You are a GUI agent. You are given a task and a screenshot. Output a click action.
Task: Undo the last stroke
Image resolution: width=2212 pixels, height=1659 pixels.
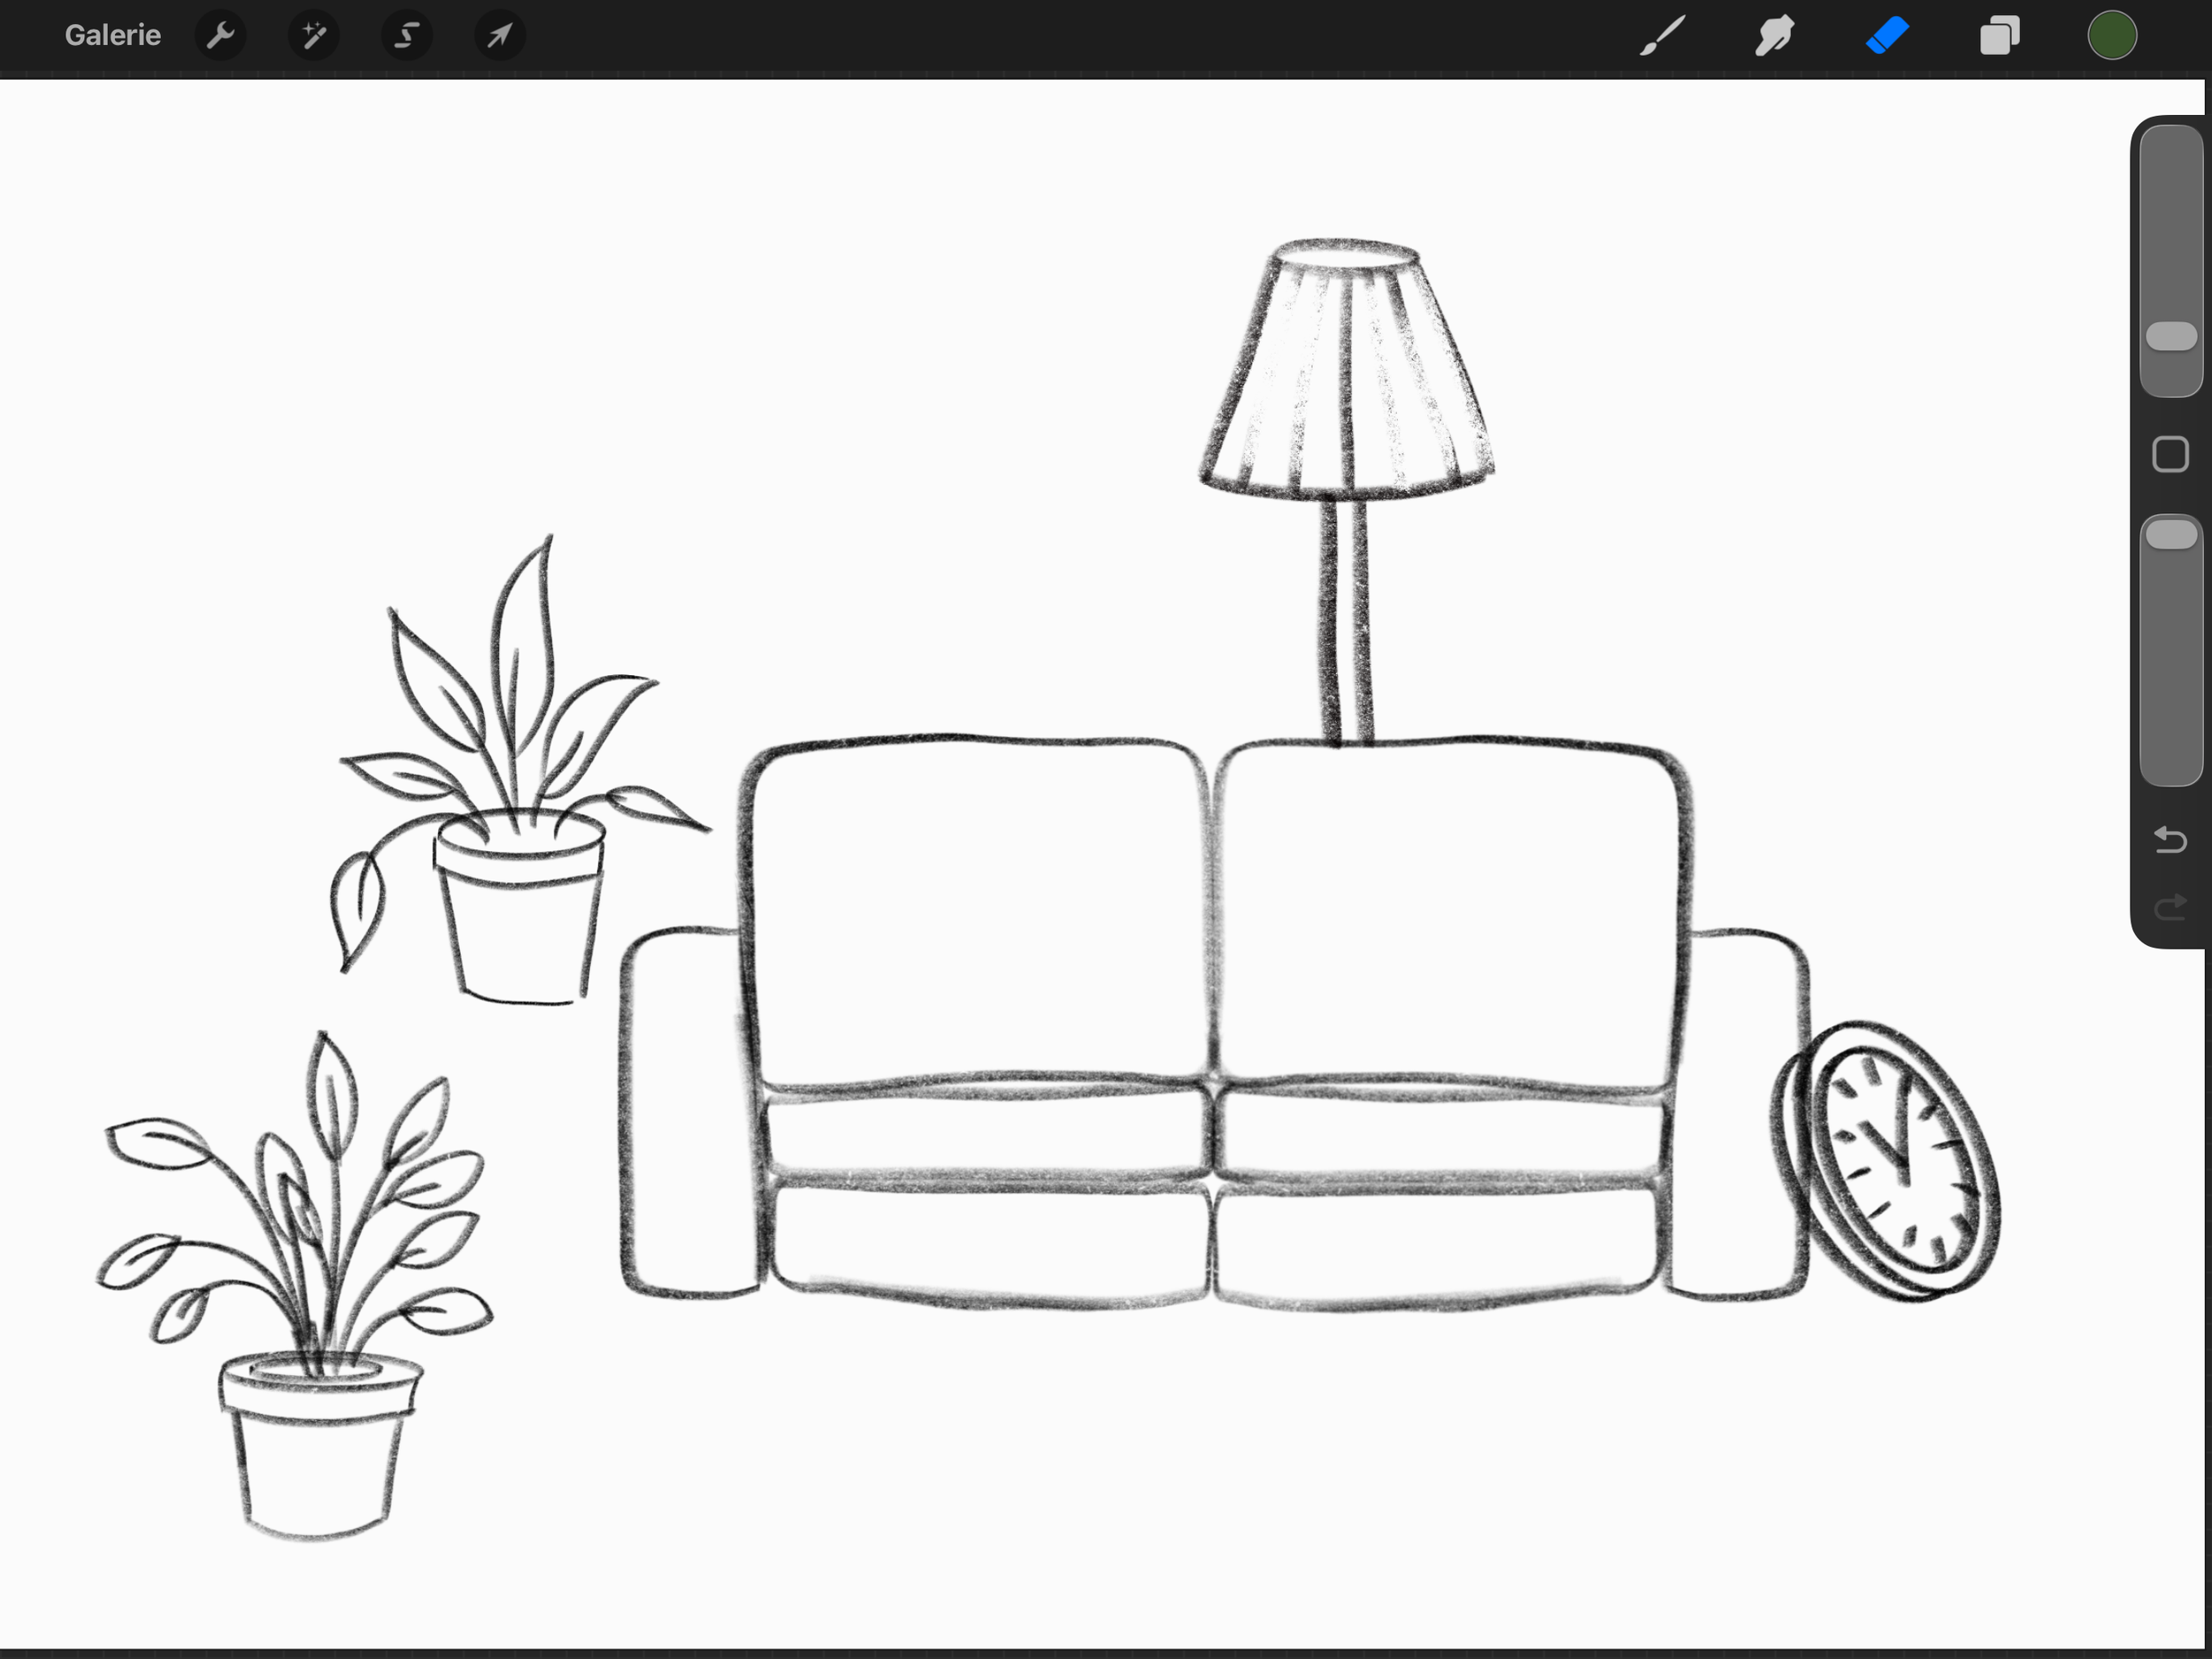[2170, 839]
